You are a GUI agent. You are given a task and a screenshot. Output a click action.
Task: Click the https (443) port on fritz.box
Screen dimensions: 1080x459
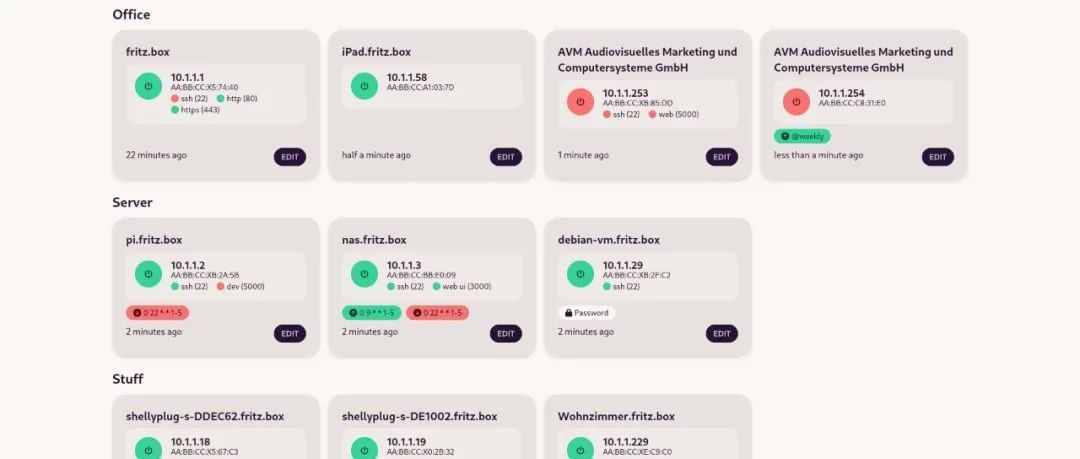[x=200, y=110]
